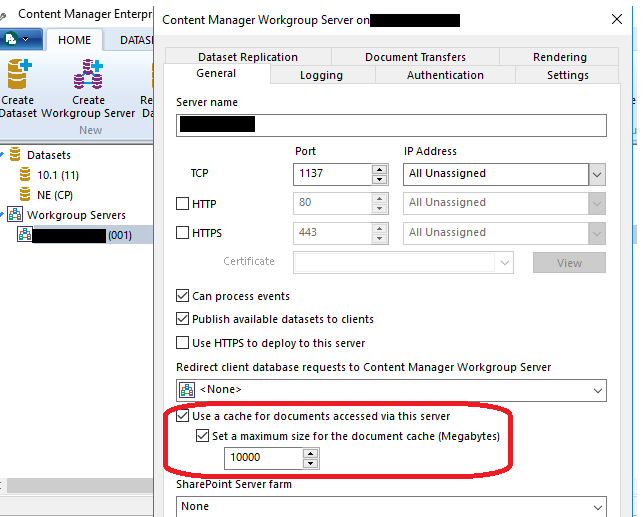Image resolution: width=643 pixels, height=517 pixels.
Task: Collapse the Datasets tree node
Action: coord(2,155)
